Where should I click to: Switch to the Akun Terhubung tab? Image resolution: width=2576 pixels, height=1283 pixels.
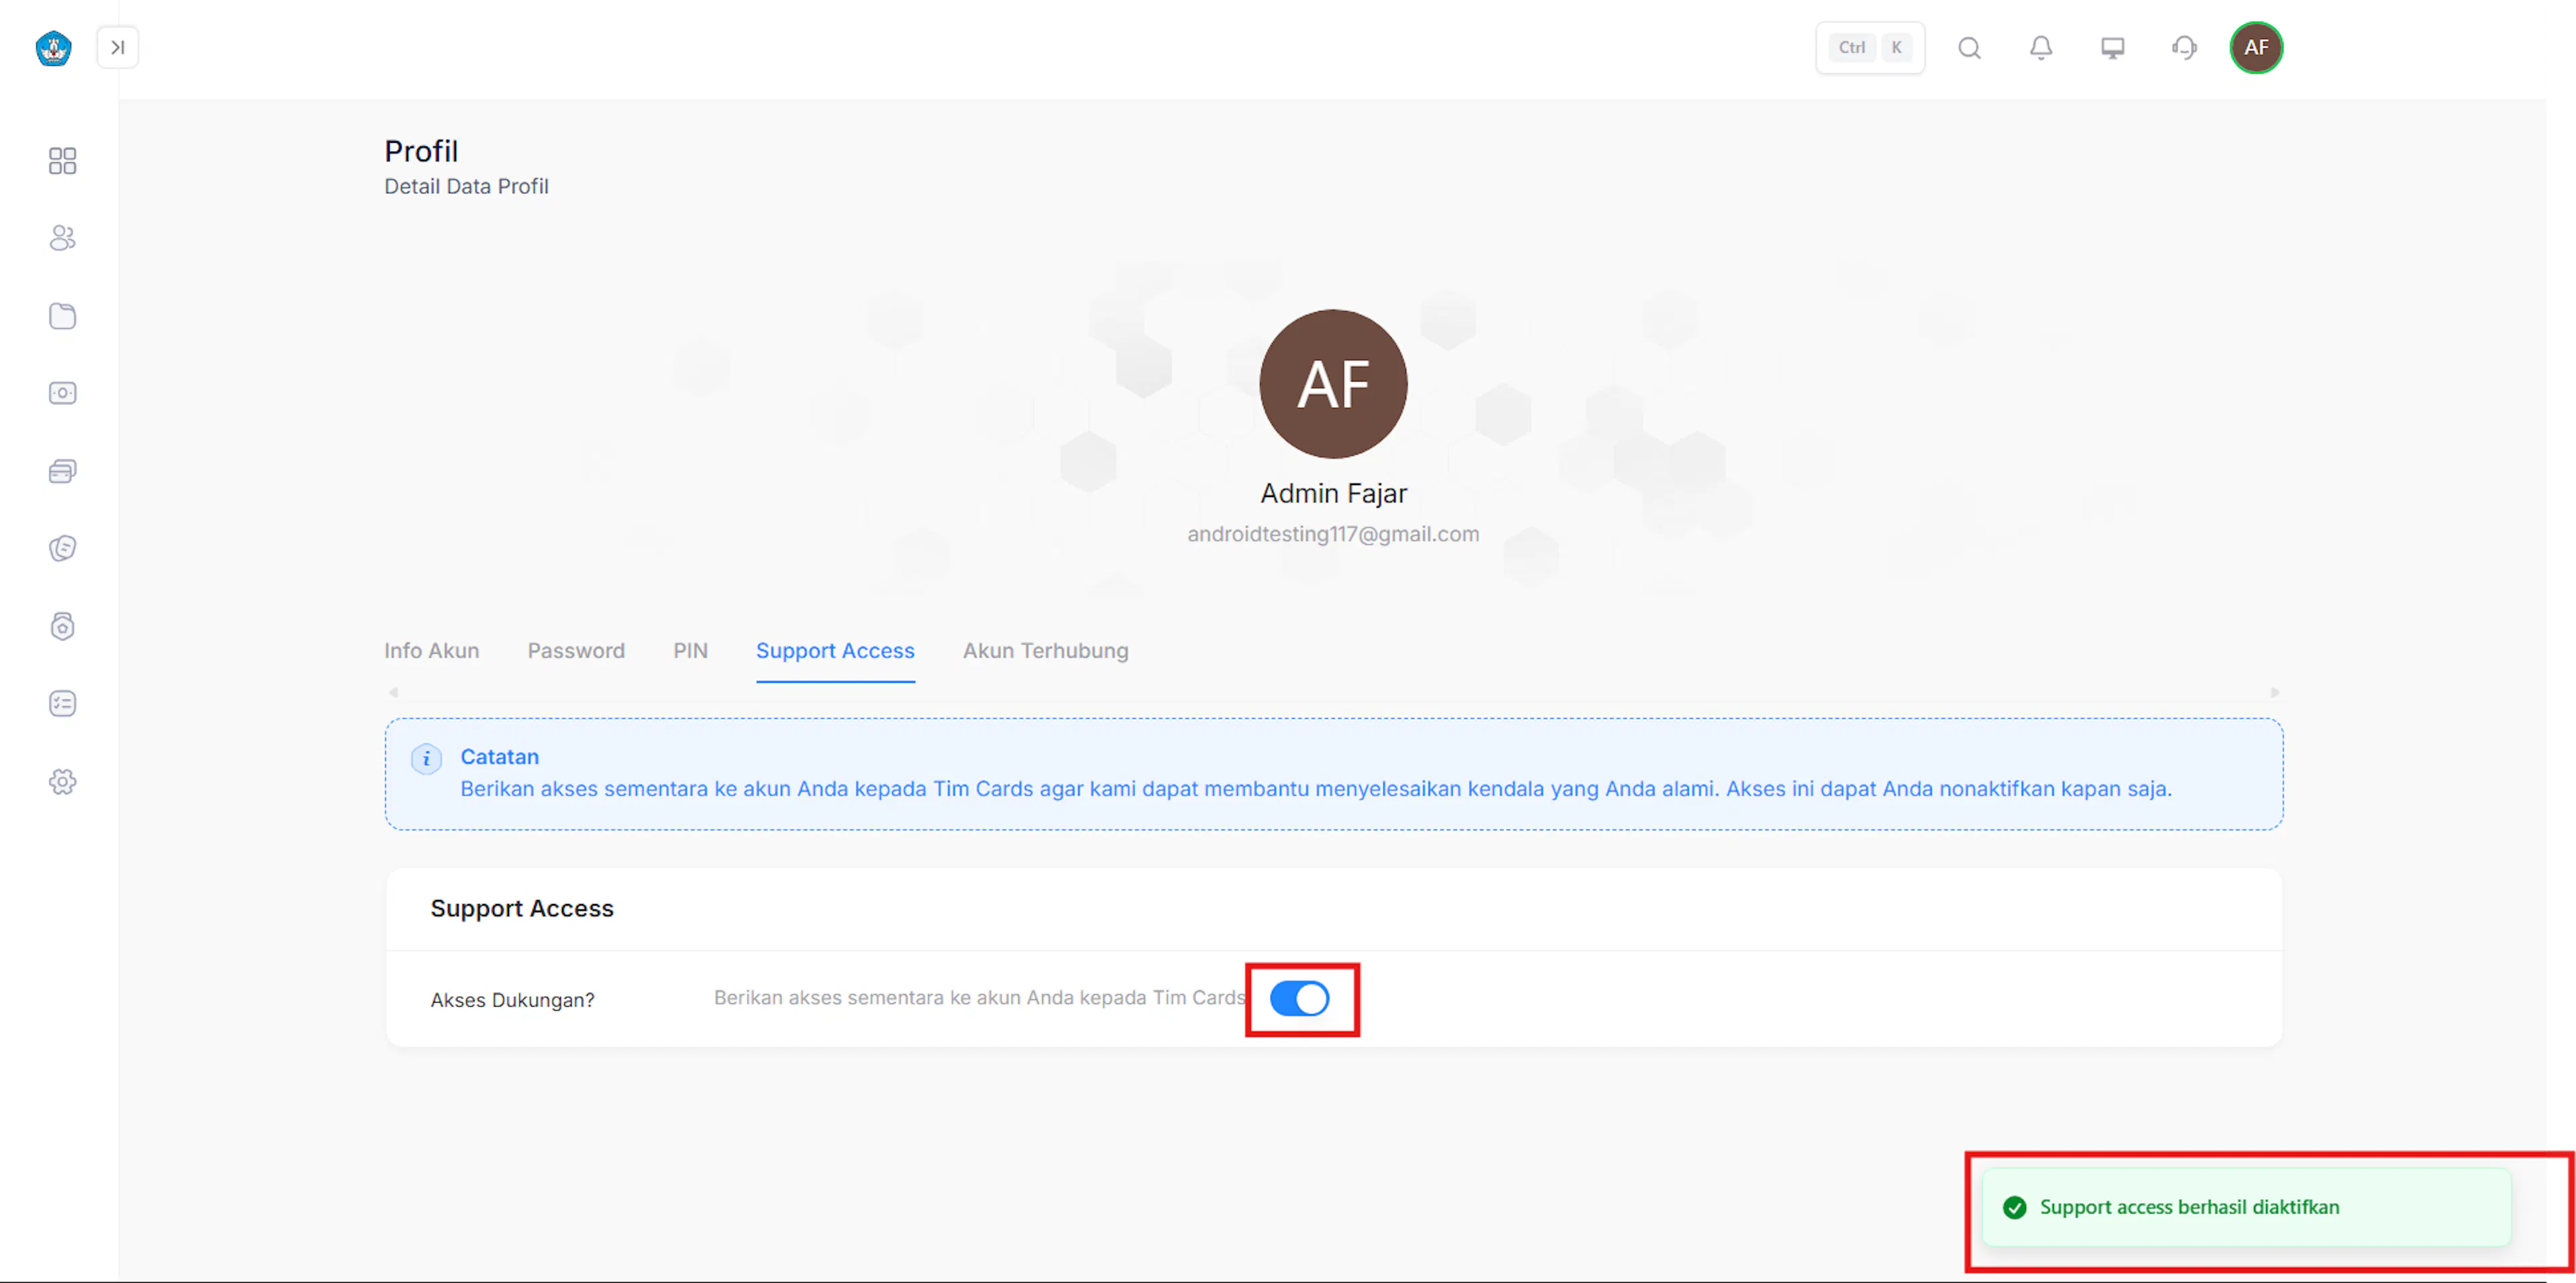coord(1045,650)
